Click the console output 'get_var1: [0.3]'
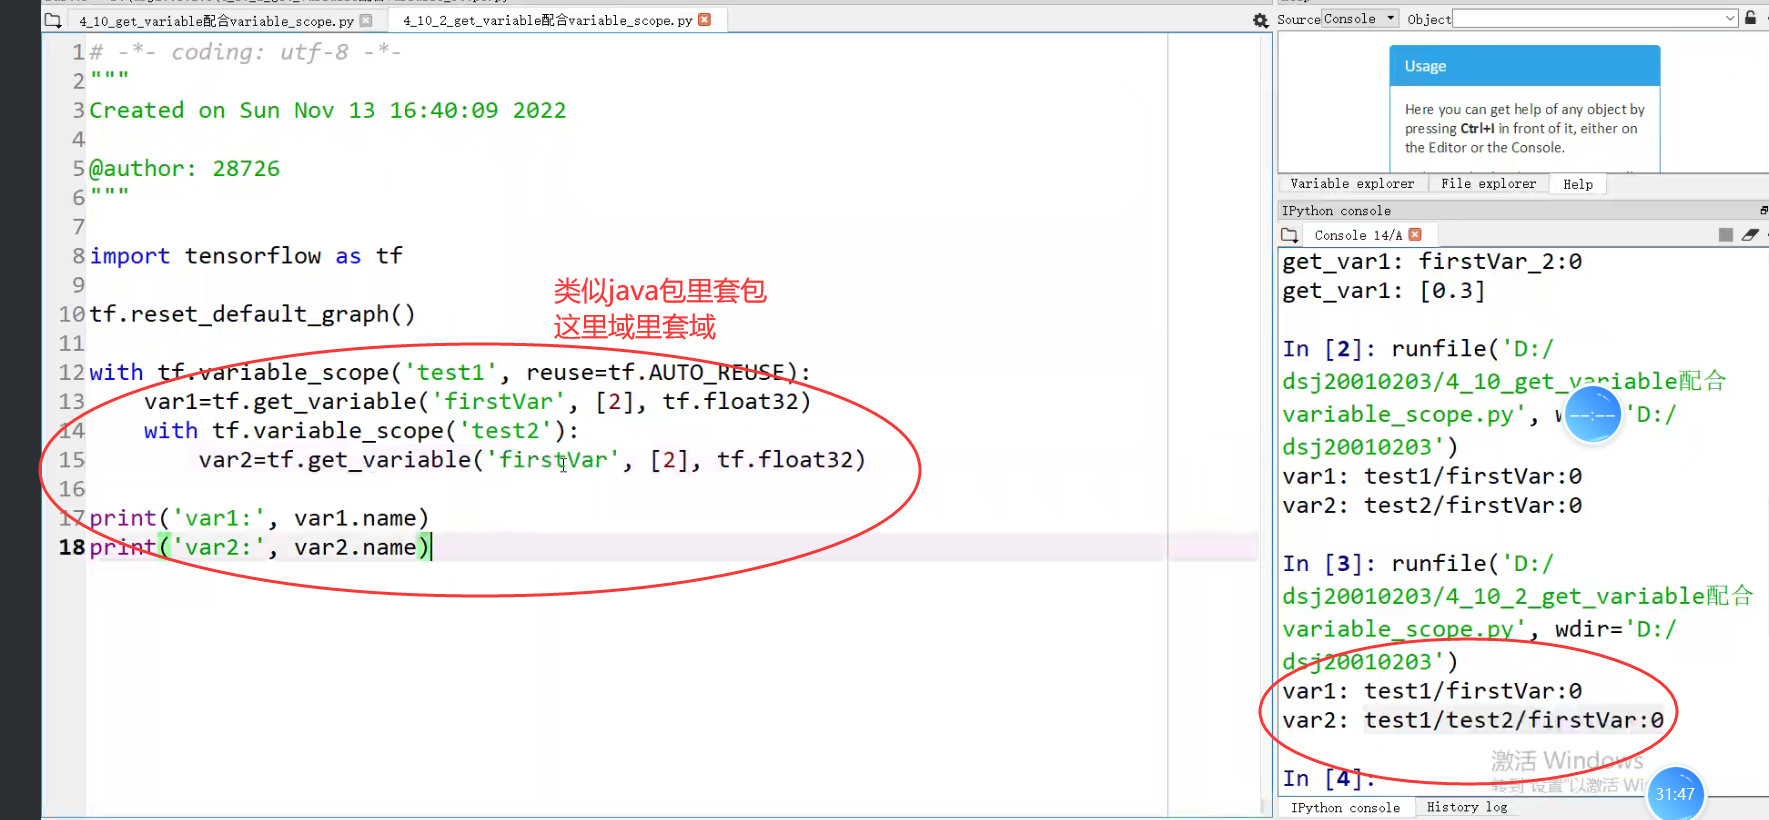Screen dimensions: 1769x820 point(1384,291)
